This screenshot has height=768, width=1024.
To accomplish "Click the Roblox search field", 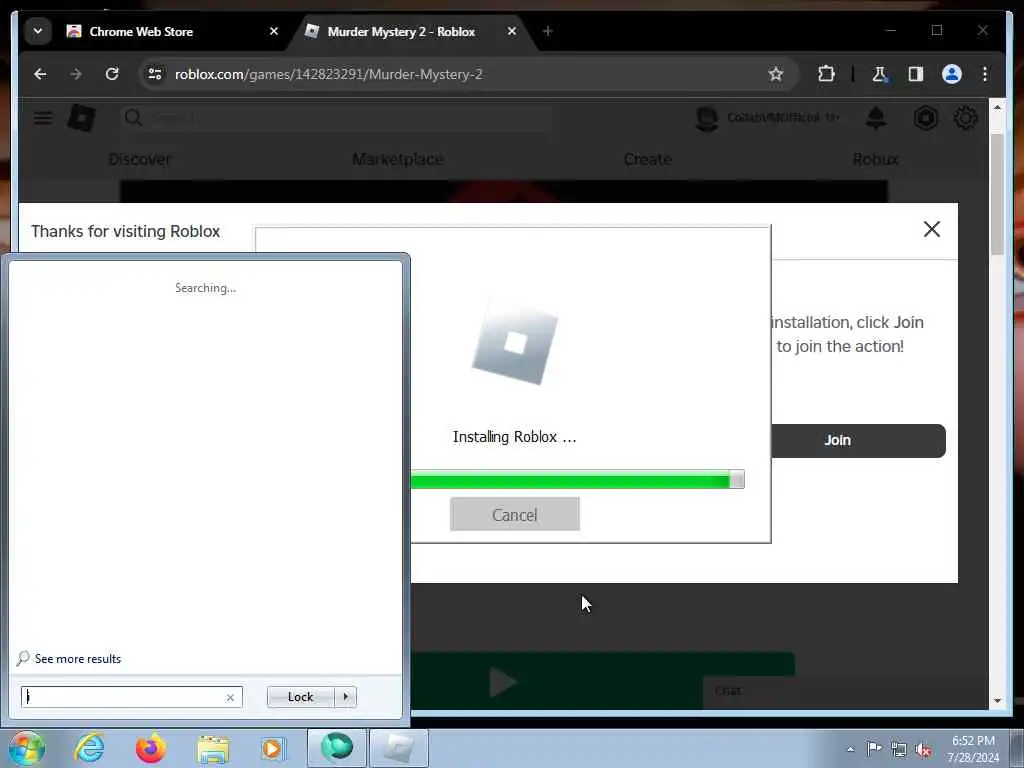I will point(336,118).
